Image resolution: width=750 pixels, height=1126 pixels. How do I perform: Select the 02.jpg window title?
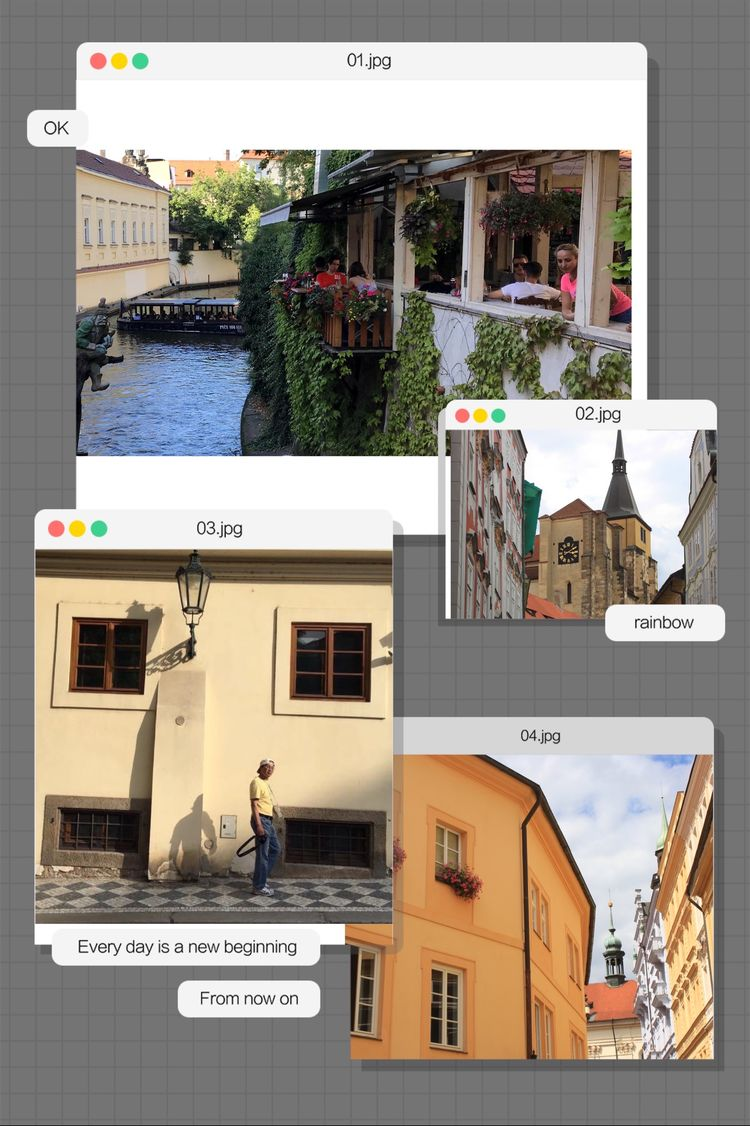[598, 414]
